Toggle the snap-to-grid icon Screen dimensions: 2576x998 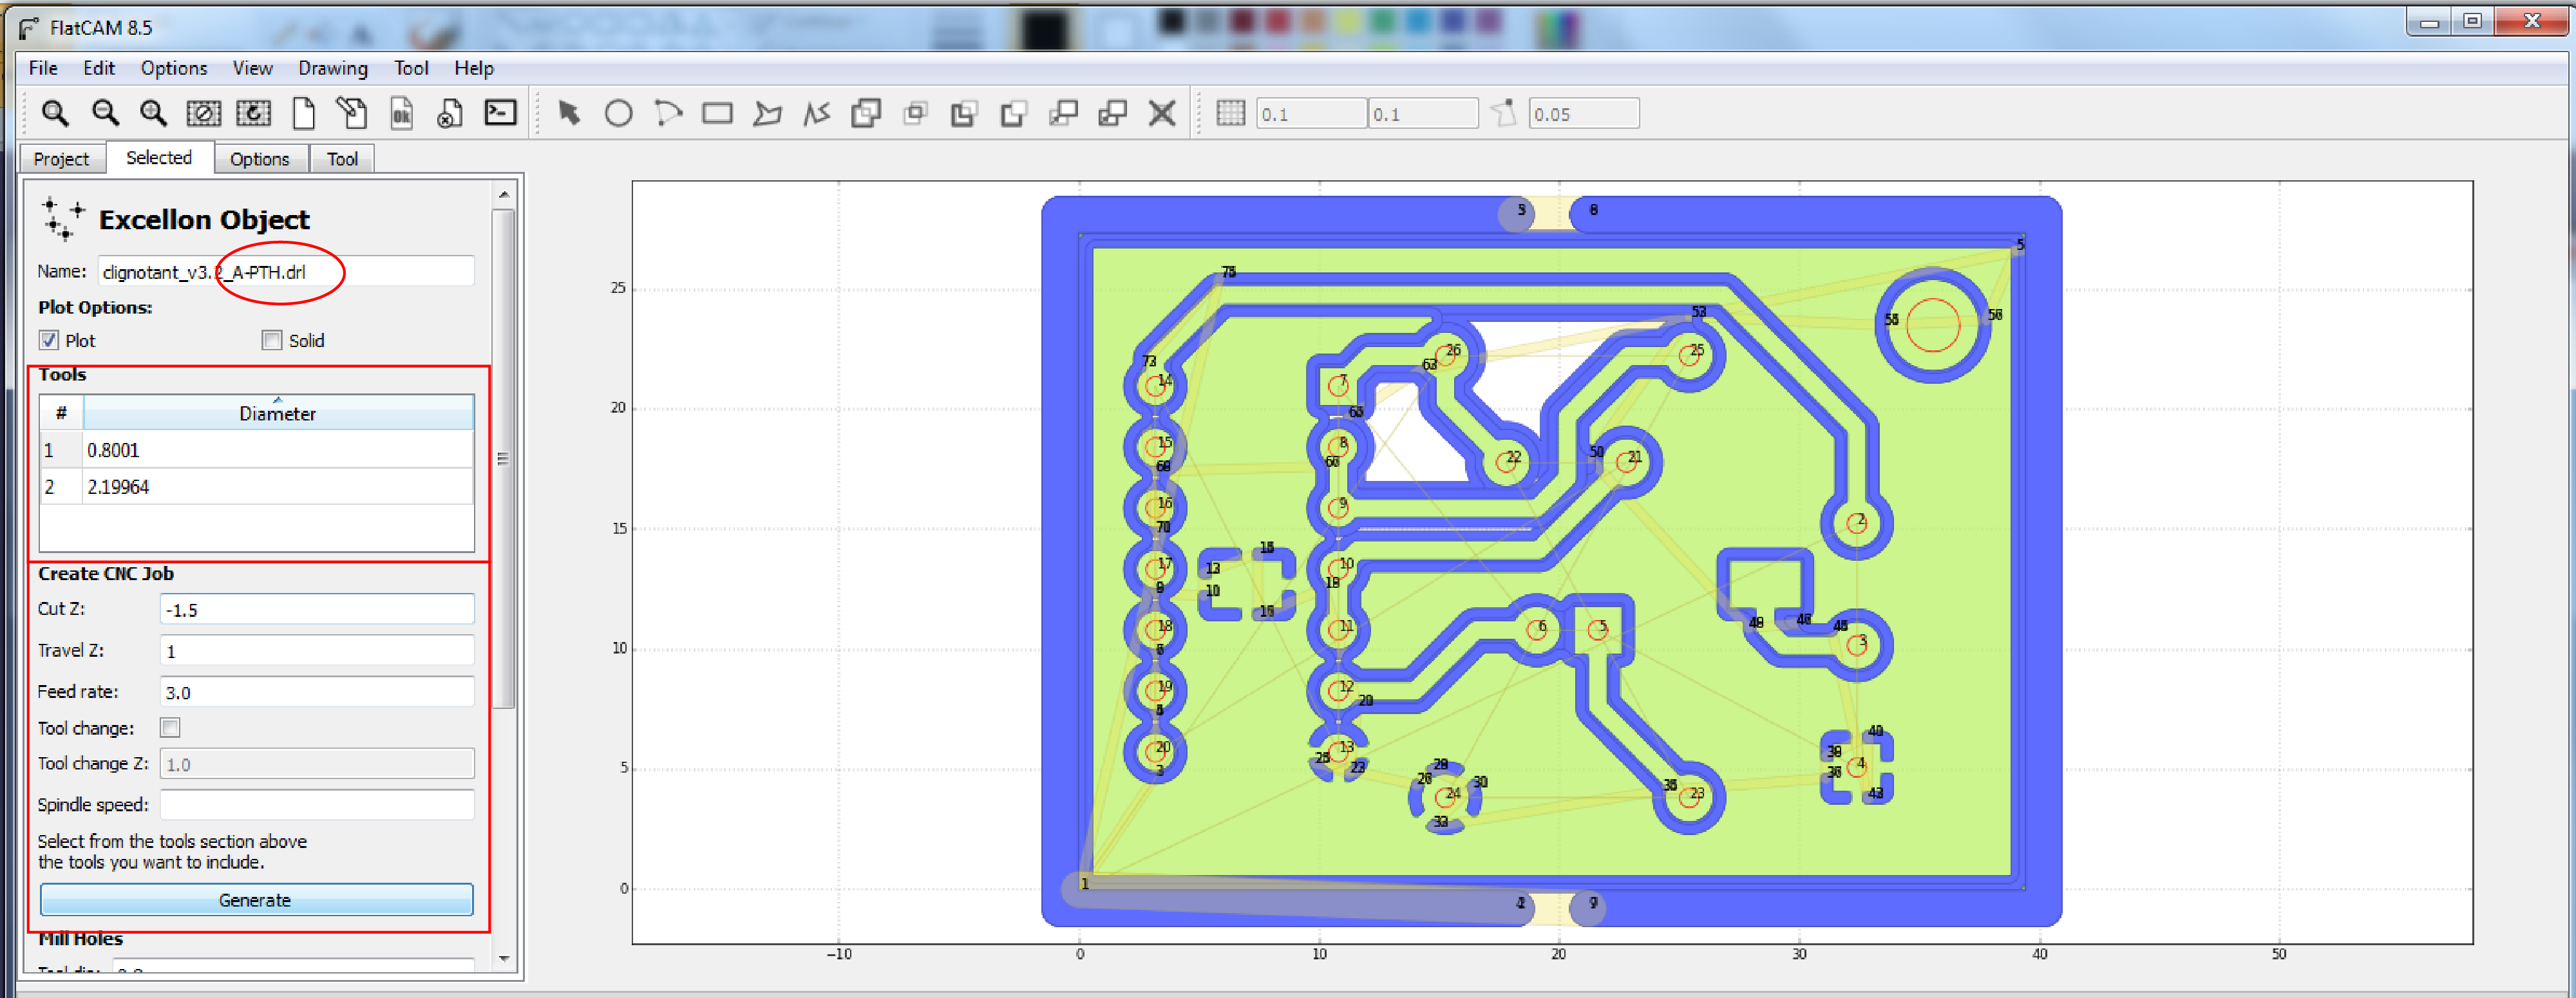click(x=1230, y=114)
